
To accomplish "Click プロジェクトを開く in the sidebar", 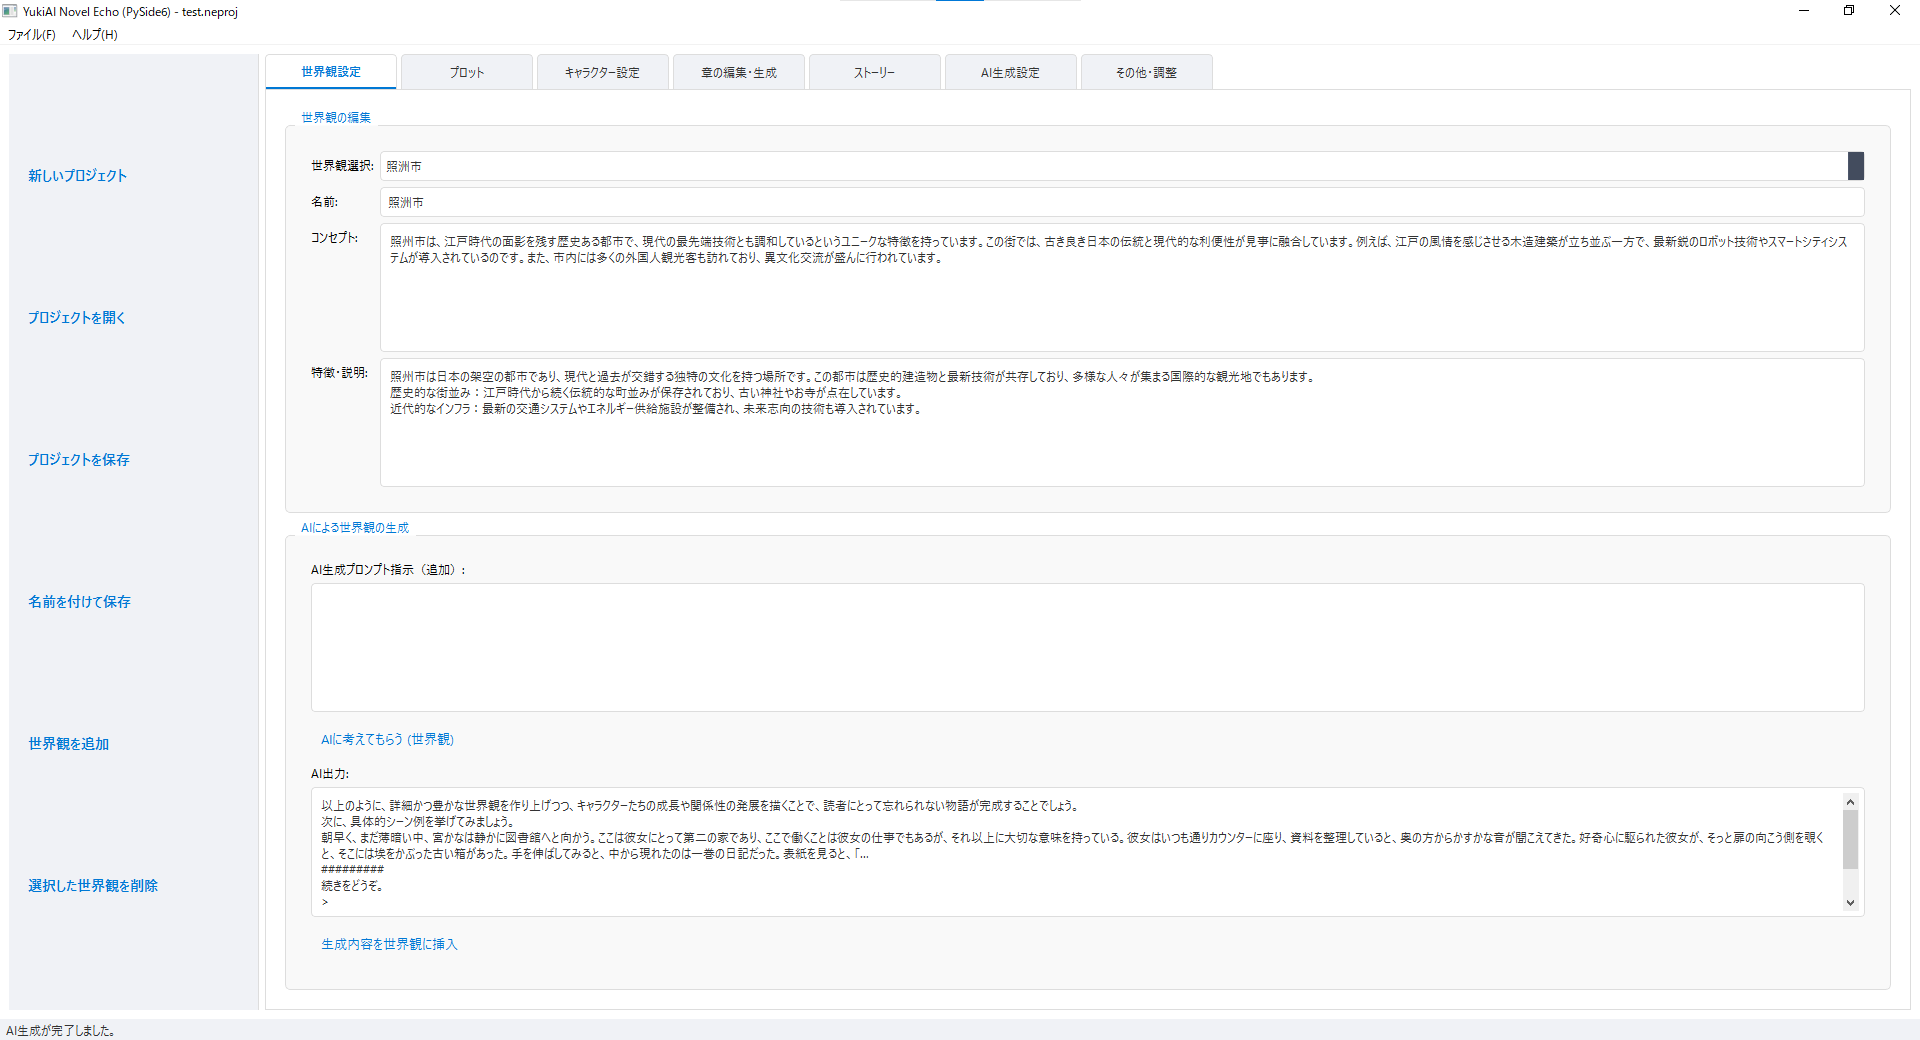I will tap(75, 317).
